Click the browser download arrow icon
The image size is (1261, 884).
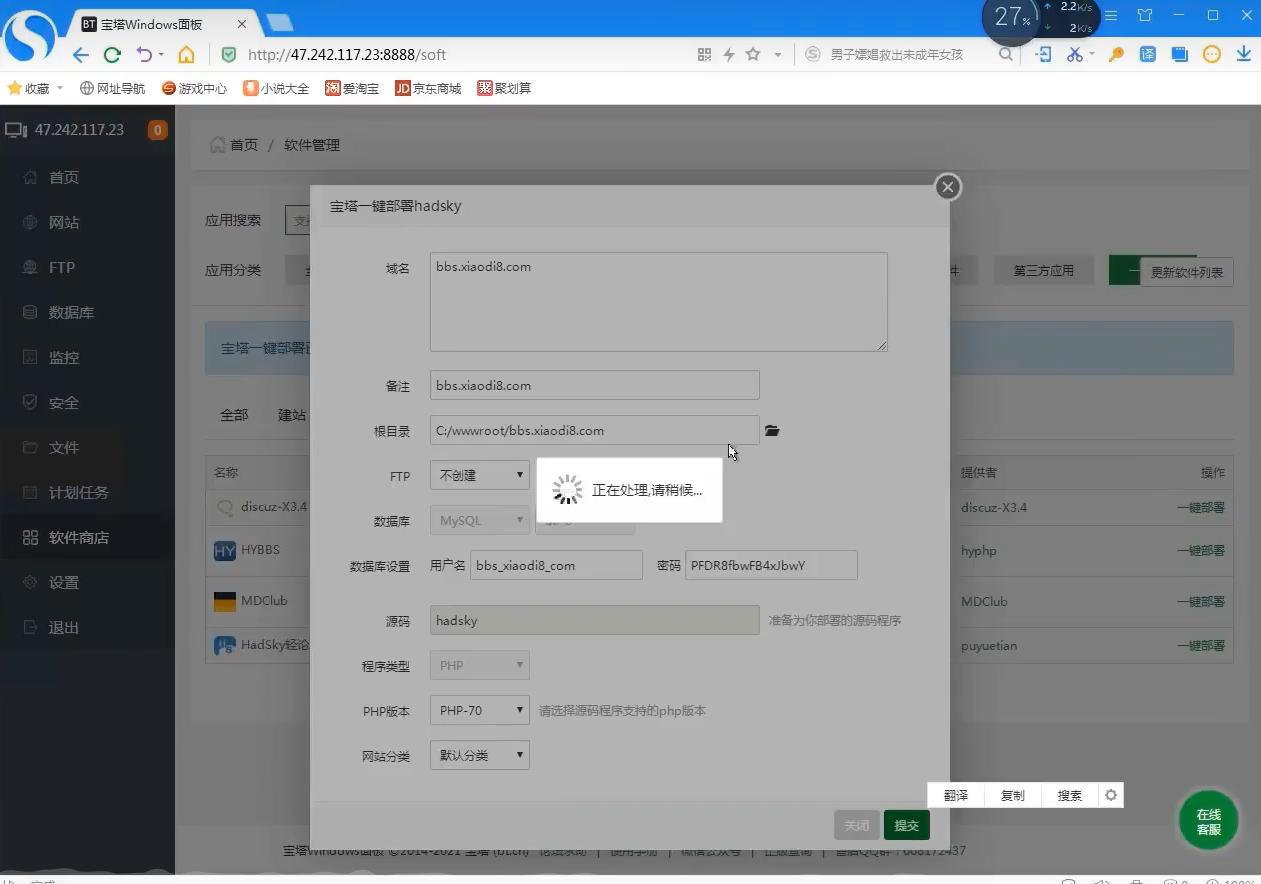pos(1243,55)
